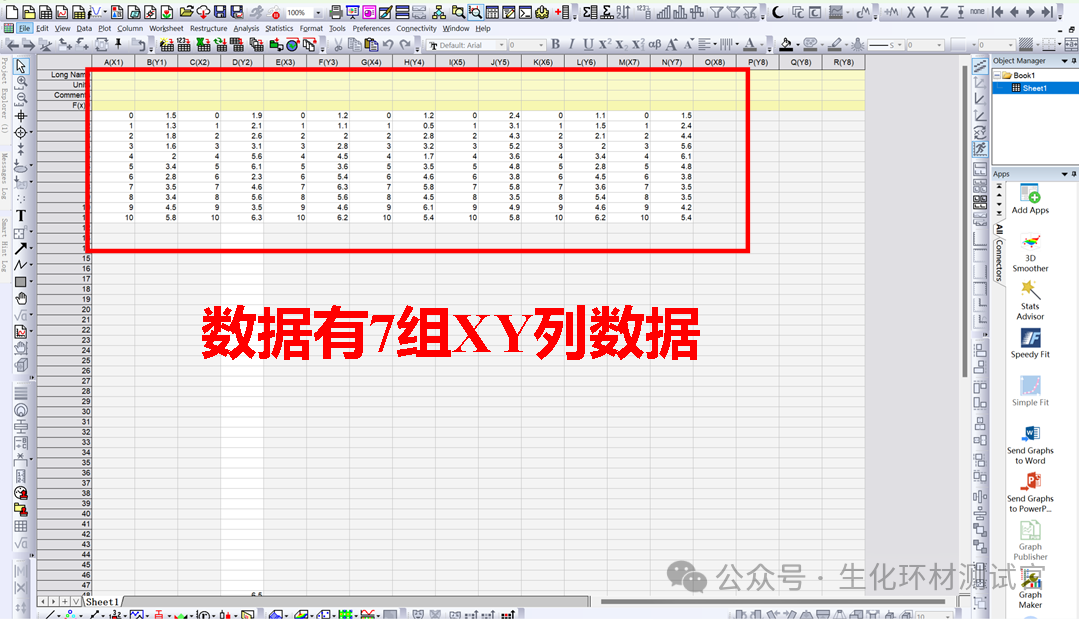This screenshot has width=1080, height=620.
Task: Click the vertical scrollbar of the worksheet
Action: click(966, 220)
